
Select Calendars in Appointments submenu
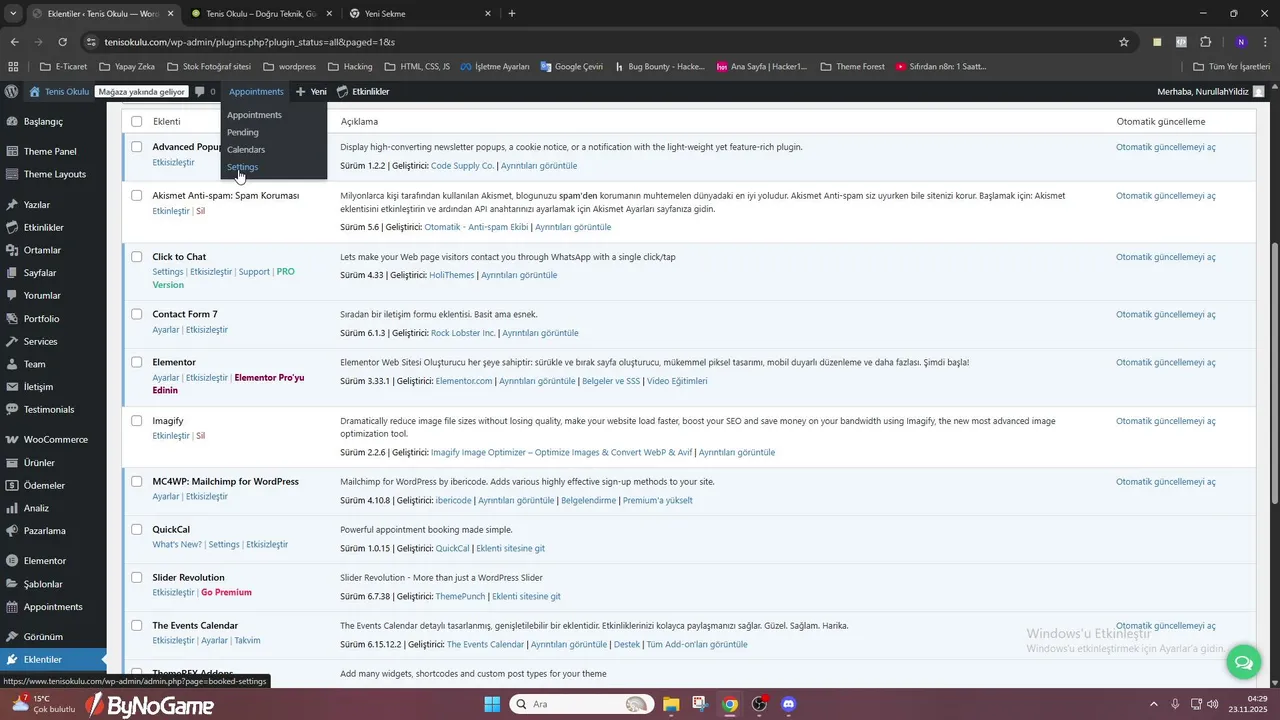(x=246, y=150)
